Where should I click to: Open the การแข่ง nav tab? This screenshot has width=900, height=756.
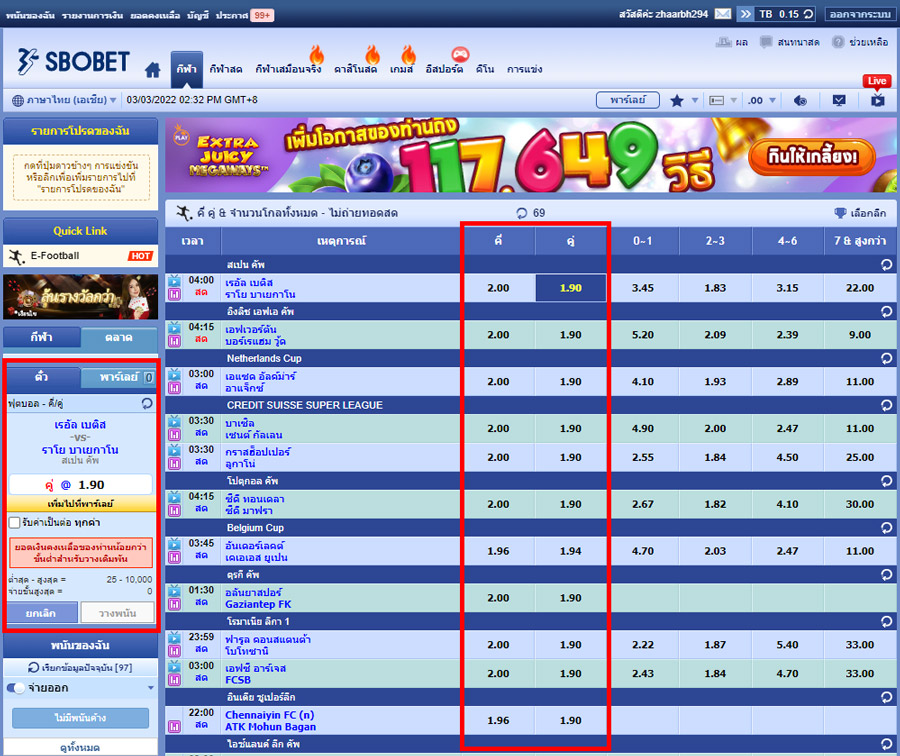pos(525,69)
